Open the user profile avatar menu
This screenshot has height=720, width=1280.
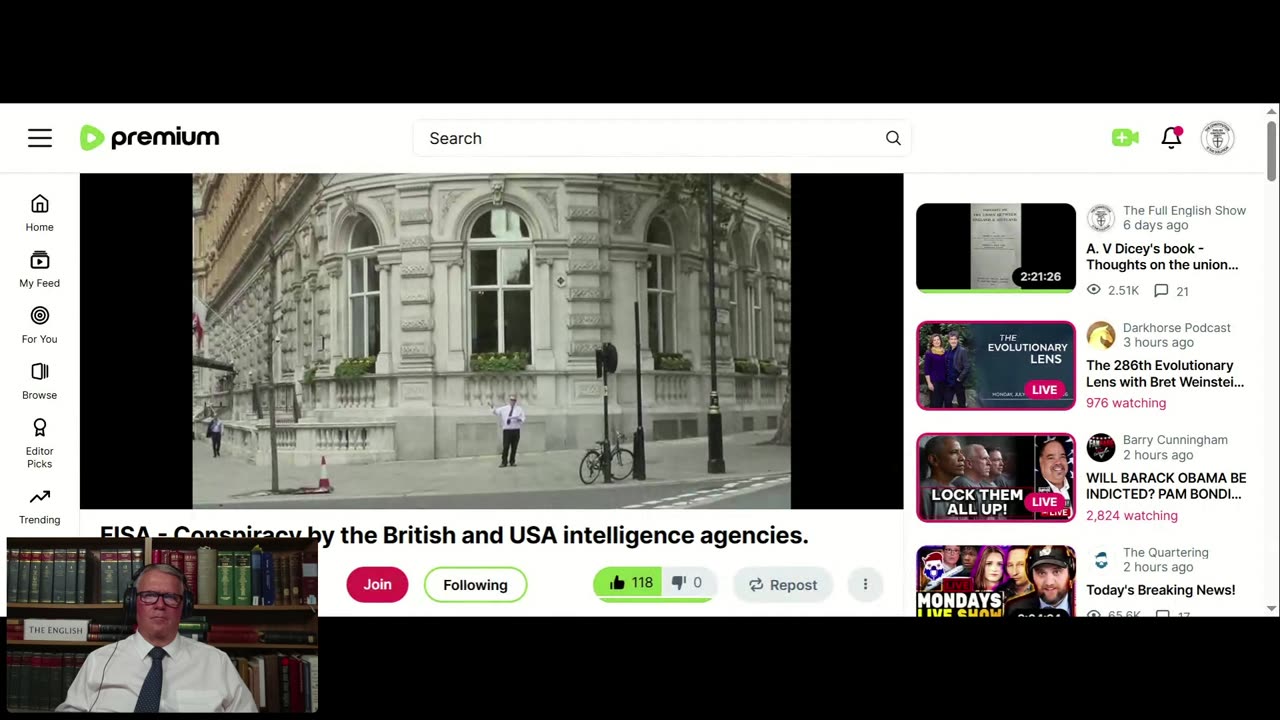(x=1217, y=138)
